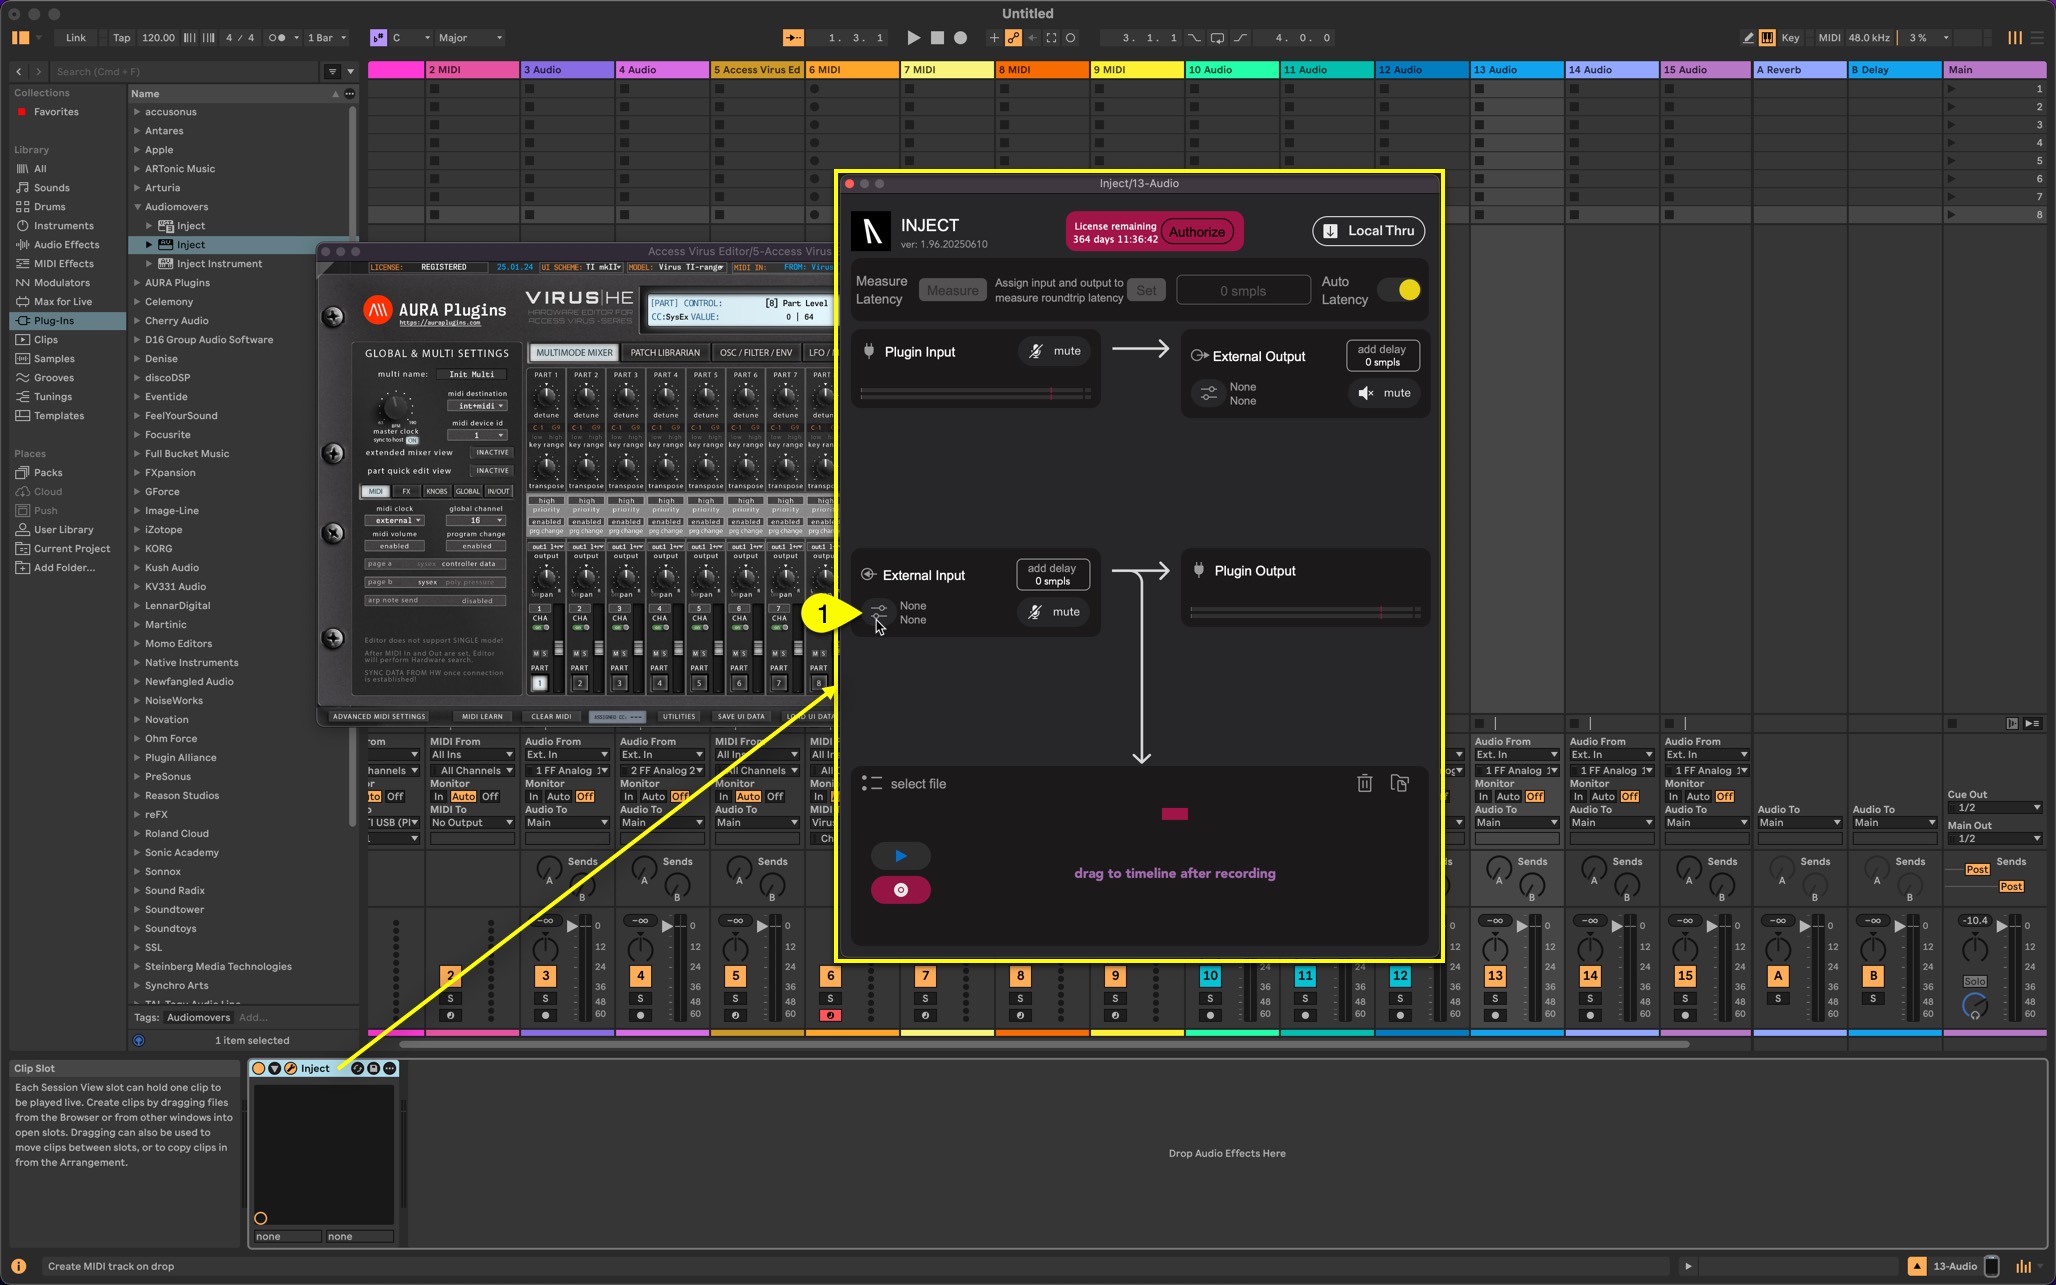The image size is (2056, 1285).
Task: Start transport with top Play button
Action: (x=913, y=38)
